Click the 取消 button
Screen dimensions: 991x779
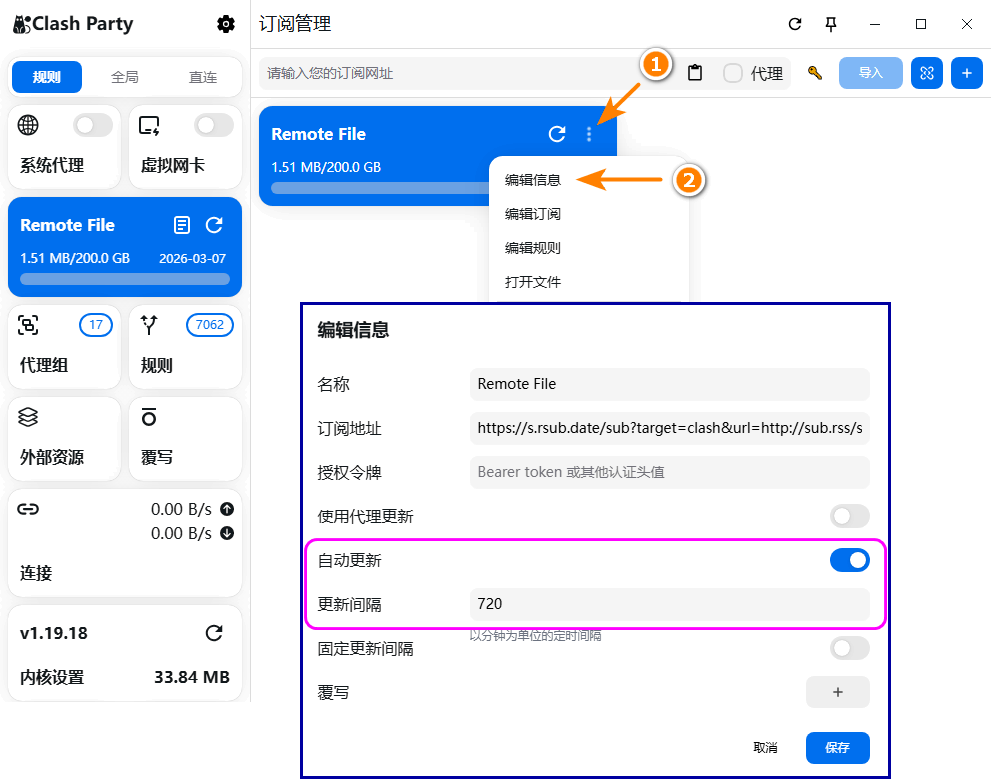click(765, 748)
